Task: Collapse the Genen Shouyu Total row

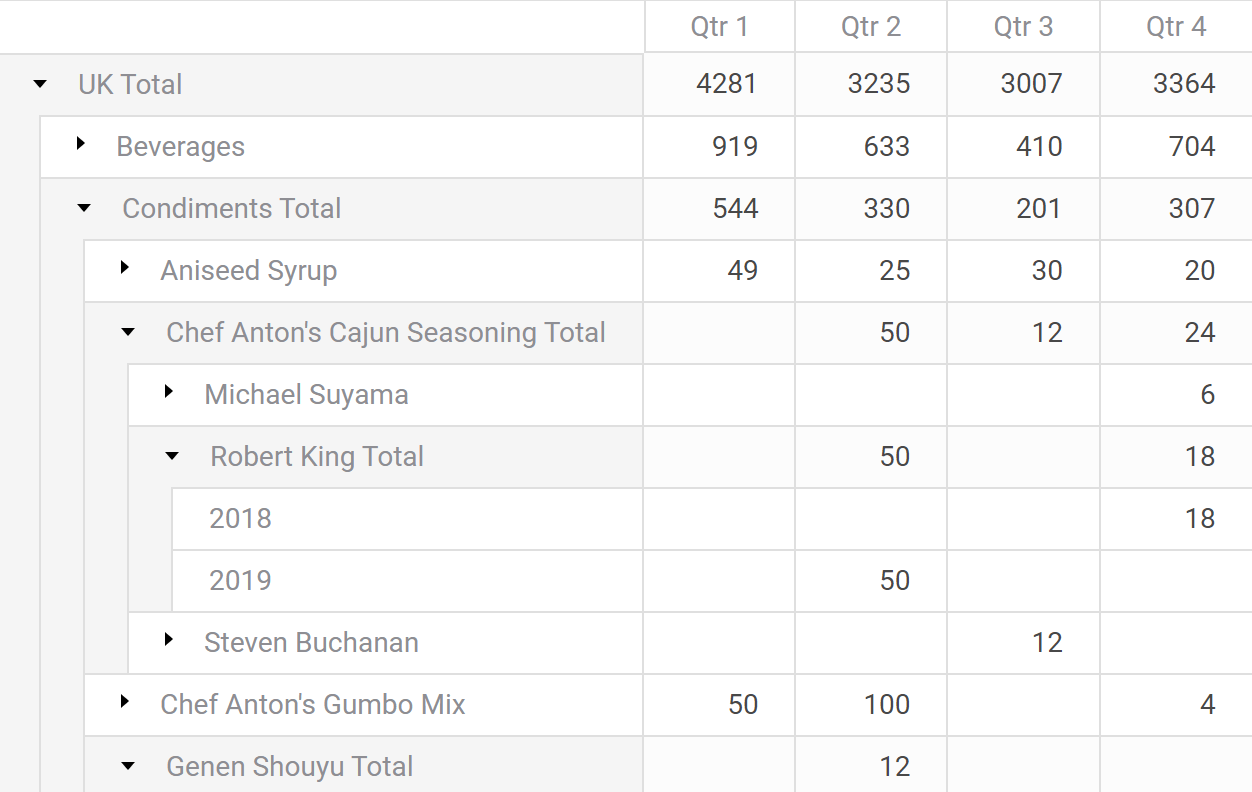Action: point(128,766)
